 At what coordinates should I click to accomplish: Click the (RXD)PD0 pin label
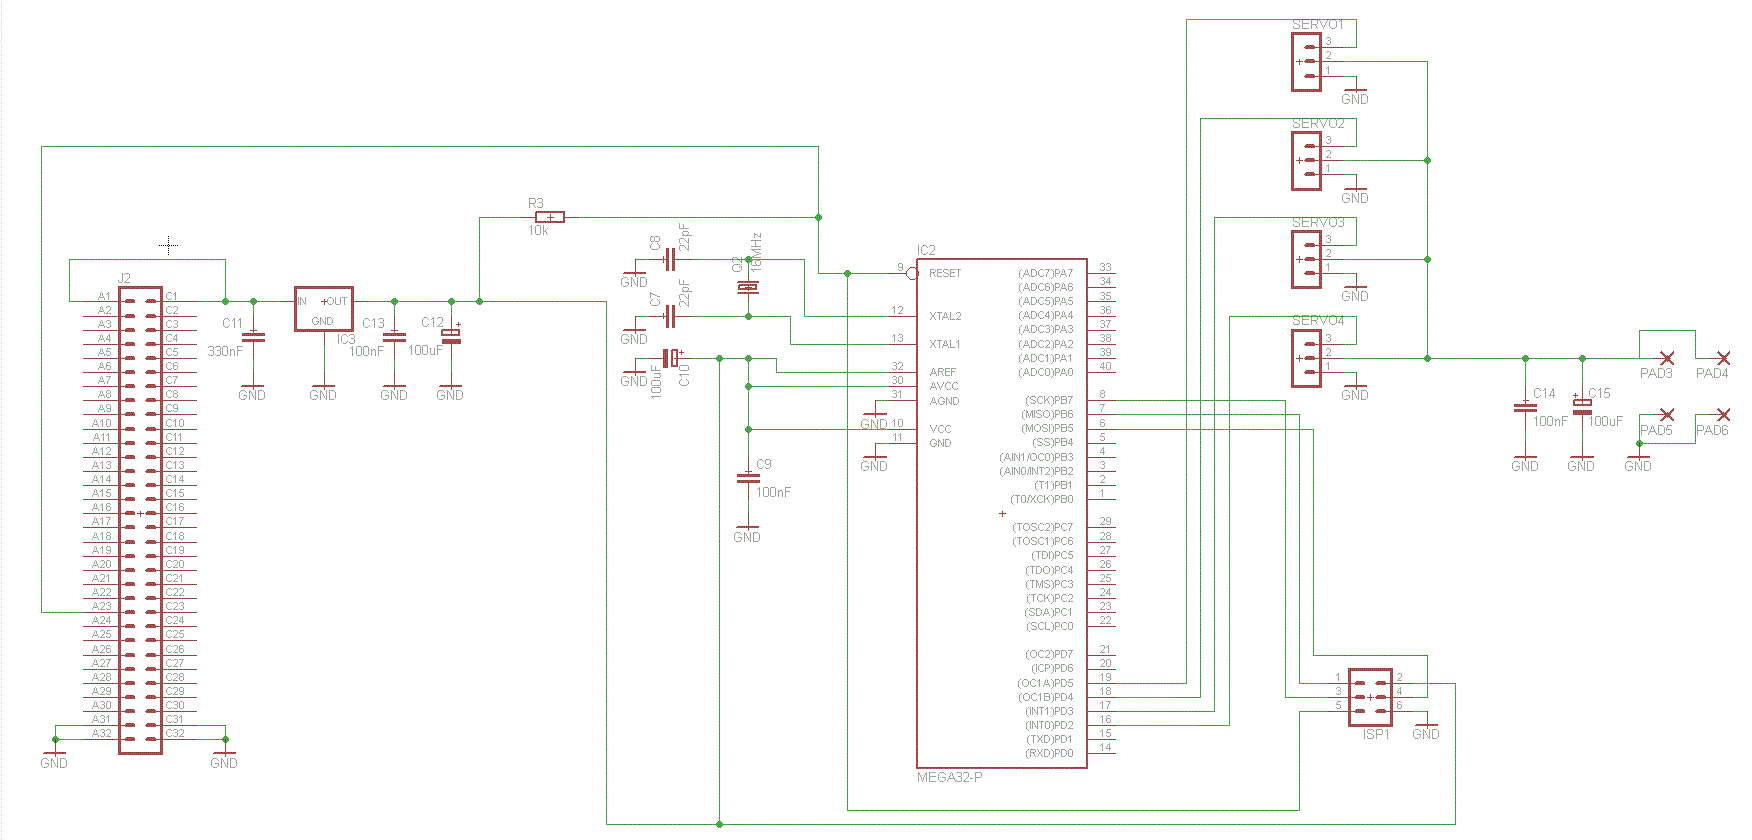1049,753
